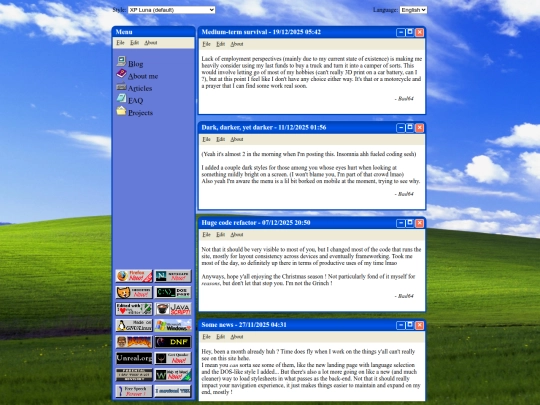Open File menu in the Menu panel
The height and width of the screenshot is (405, 540).
click(120, 43)
